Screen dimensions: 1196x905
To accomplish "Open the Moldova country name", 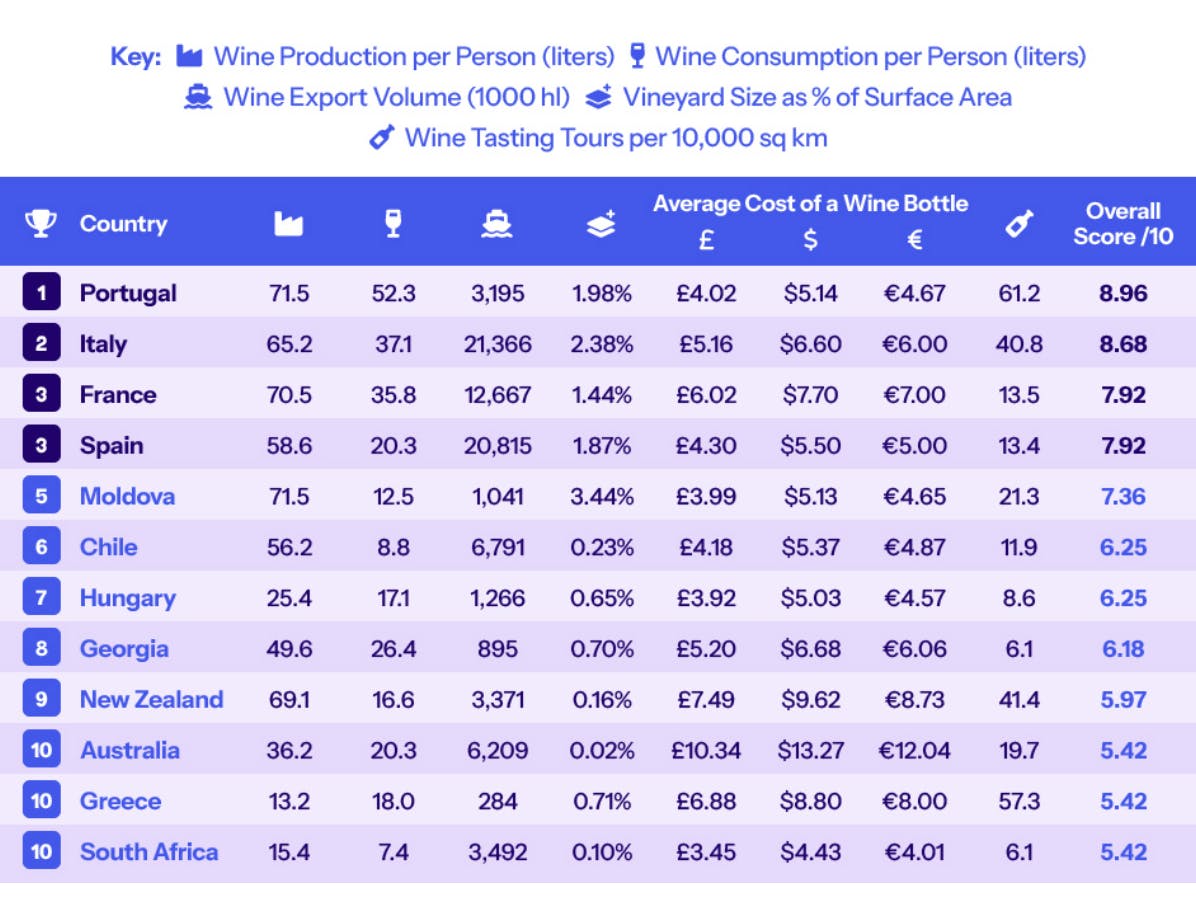I will point(127,496).
